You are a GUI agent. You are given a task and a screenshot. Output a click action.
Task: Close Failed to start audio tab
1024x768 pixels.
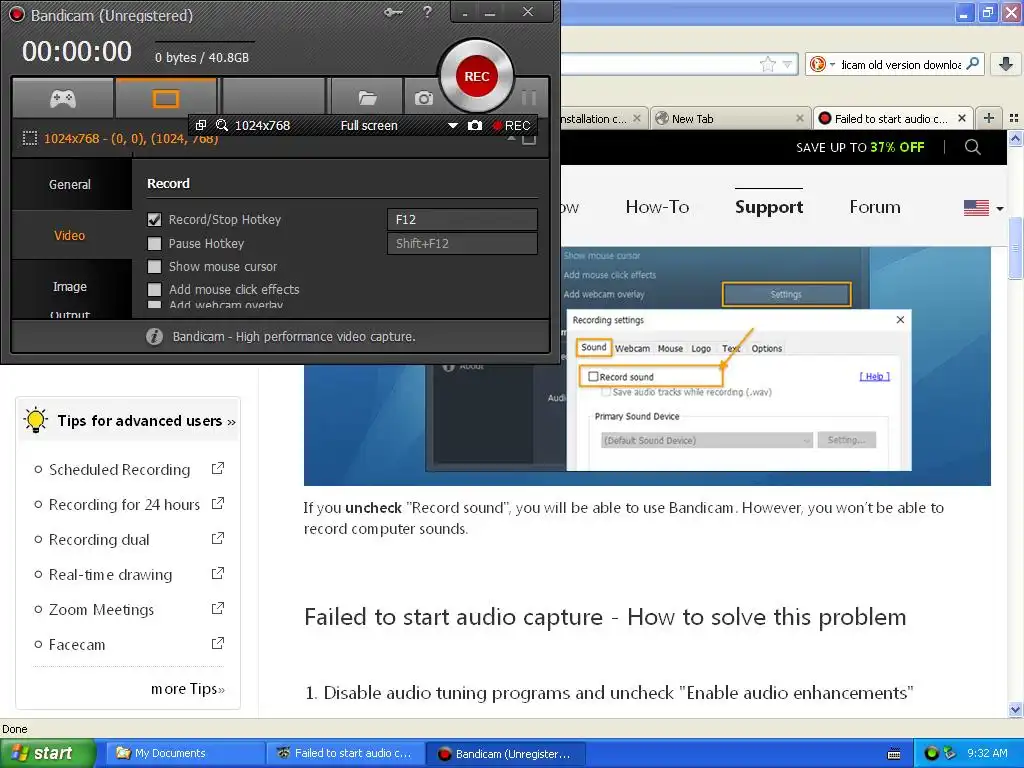pyautogui.click(x=961, y=118)
